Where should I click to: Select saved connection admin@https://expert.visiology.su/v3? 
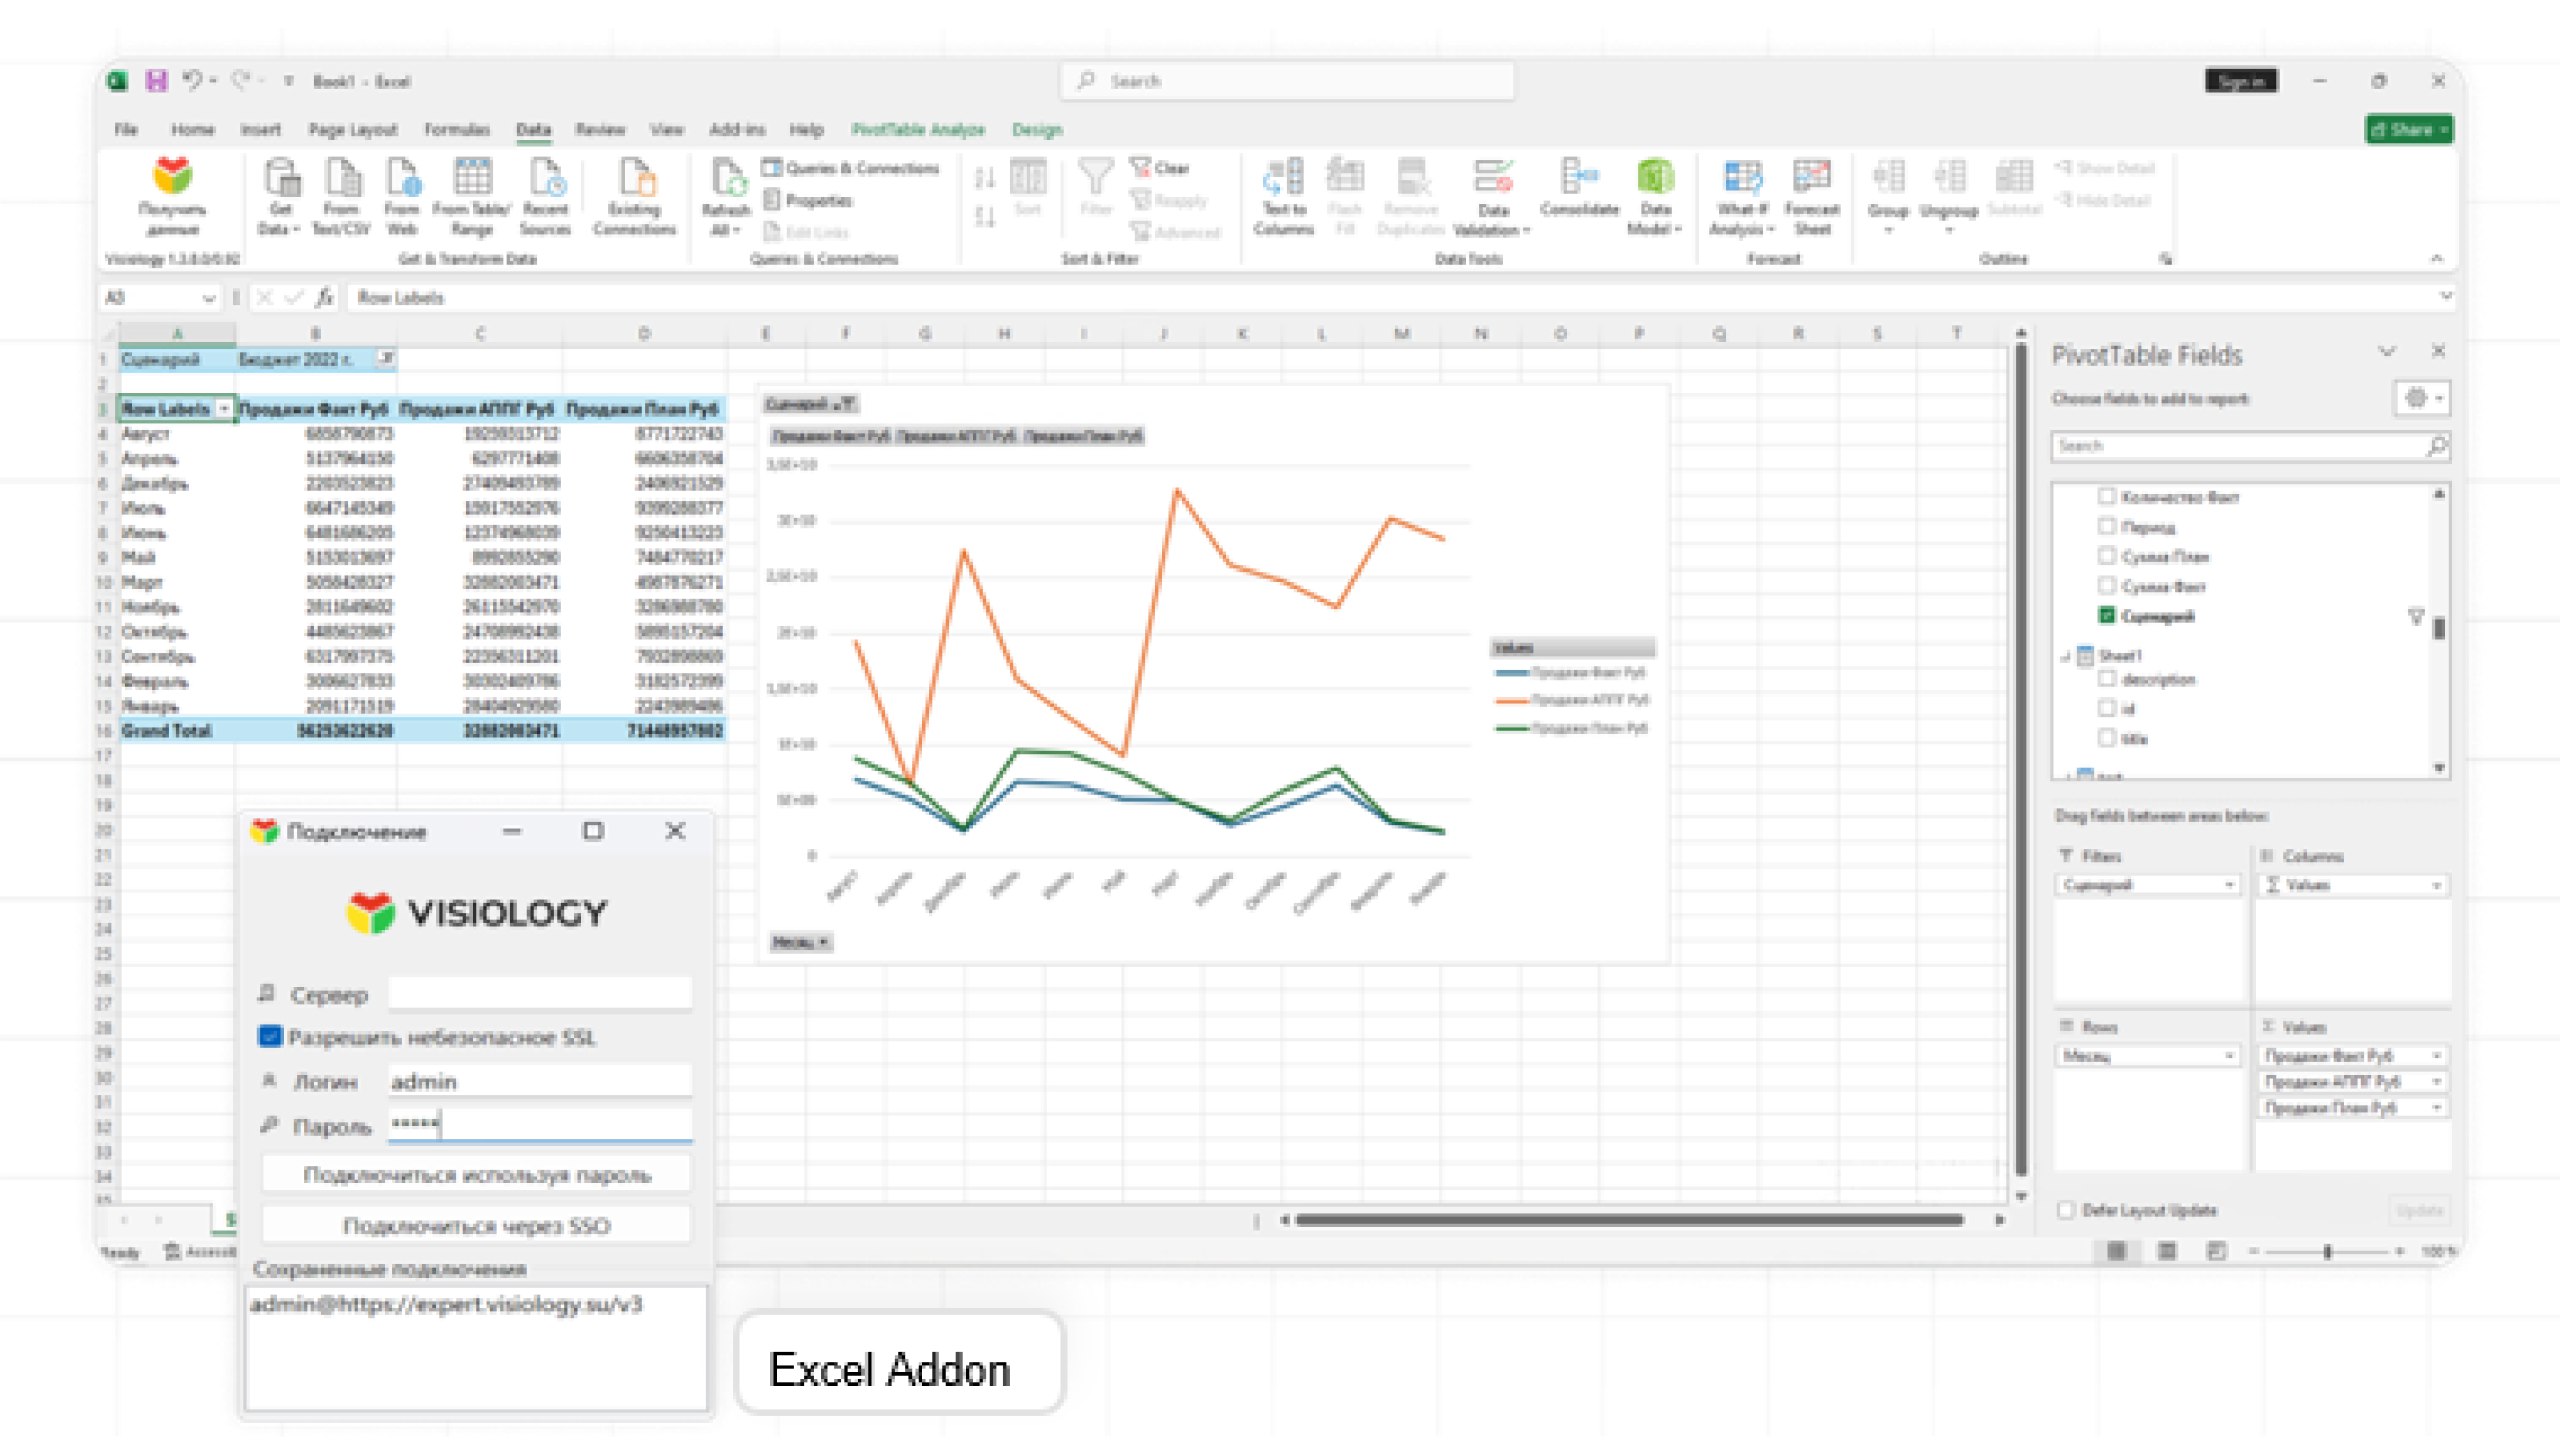(x=446, y=1304)
